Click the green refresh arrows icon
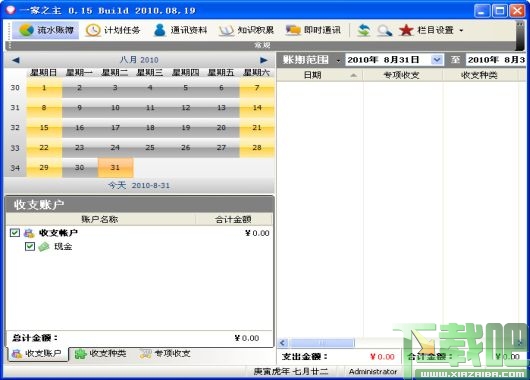Viewport: 530px width, 380px height. 364,30
